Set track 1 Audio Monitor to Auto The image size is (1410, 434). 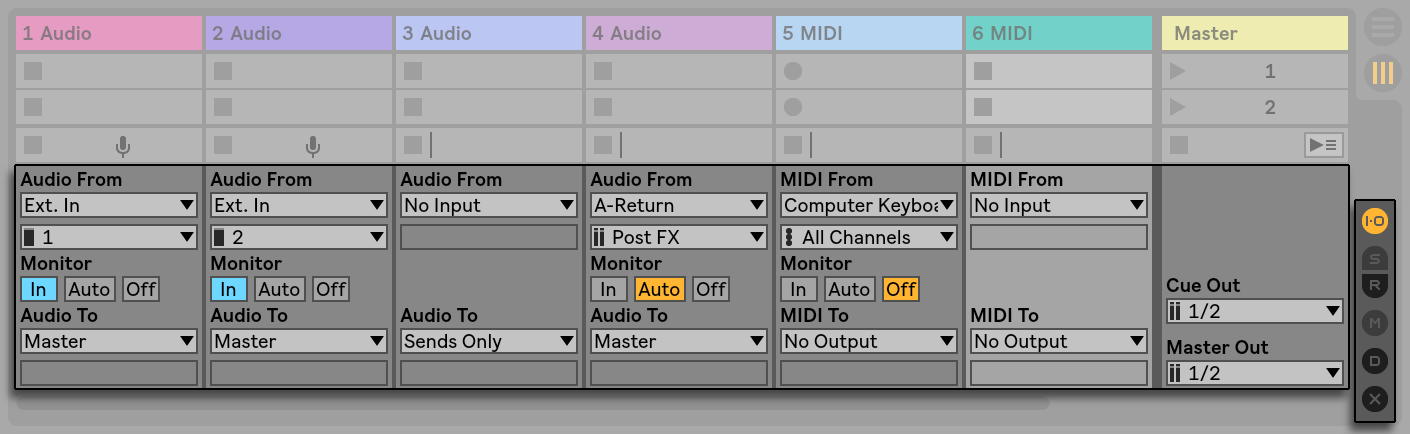(89, 289)
